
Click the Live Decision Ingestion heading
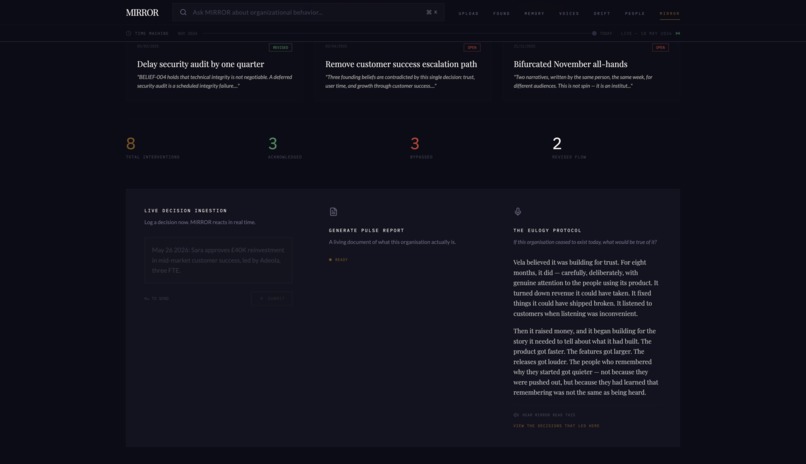[185, 211]
